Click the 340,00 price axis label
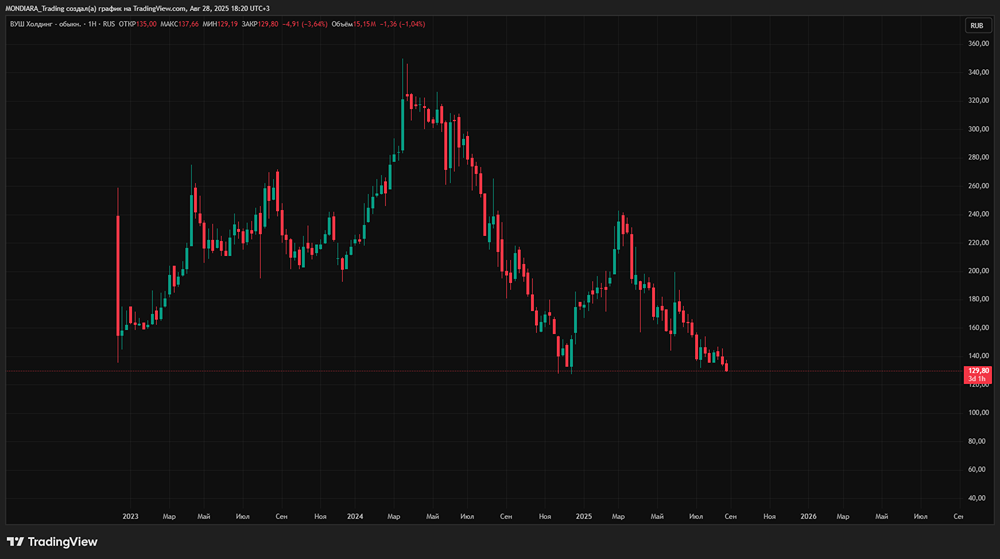The height and width of the screenshot is (559, 1000). tap(978, 73)
